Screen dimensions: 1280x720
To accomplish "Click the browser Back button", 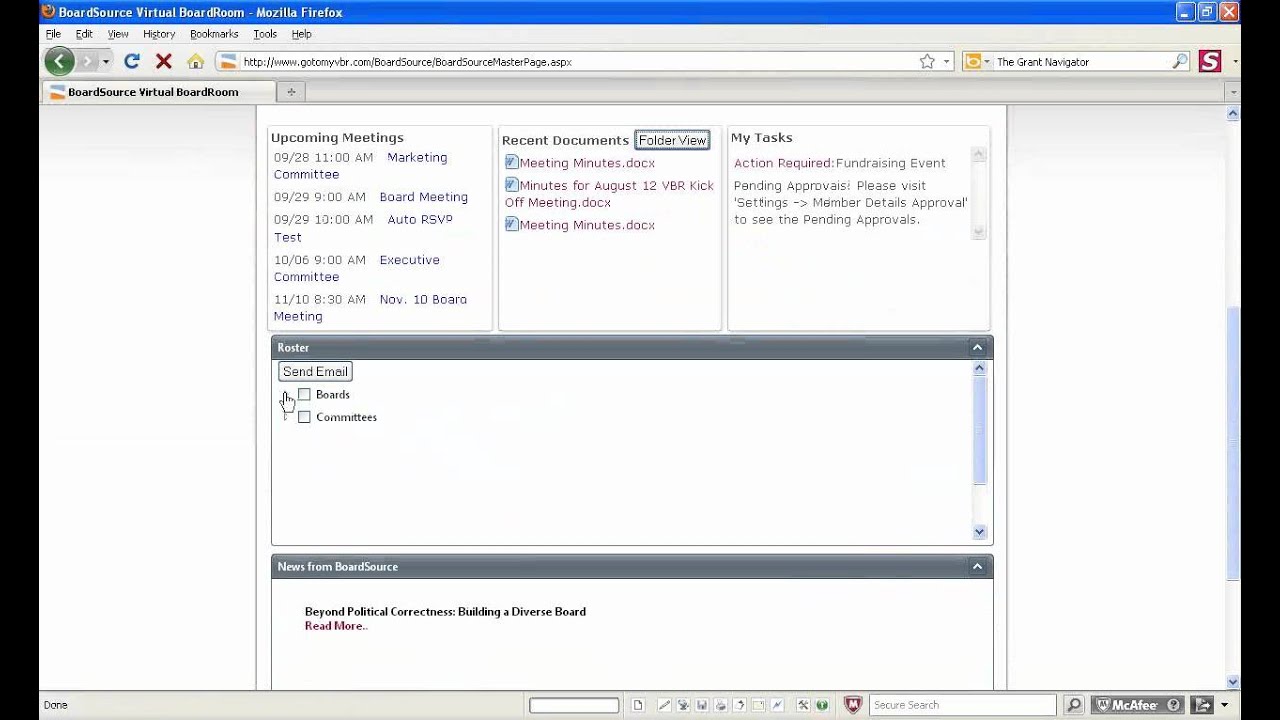I will (x=59, y=61).
